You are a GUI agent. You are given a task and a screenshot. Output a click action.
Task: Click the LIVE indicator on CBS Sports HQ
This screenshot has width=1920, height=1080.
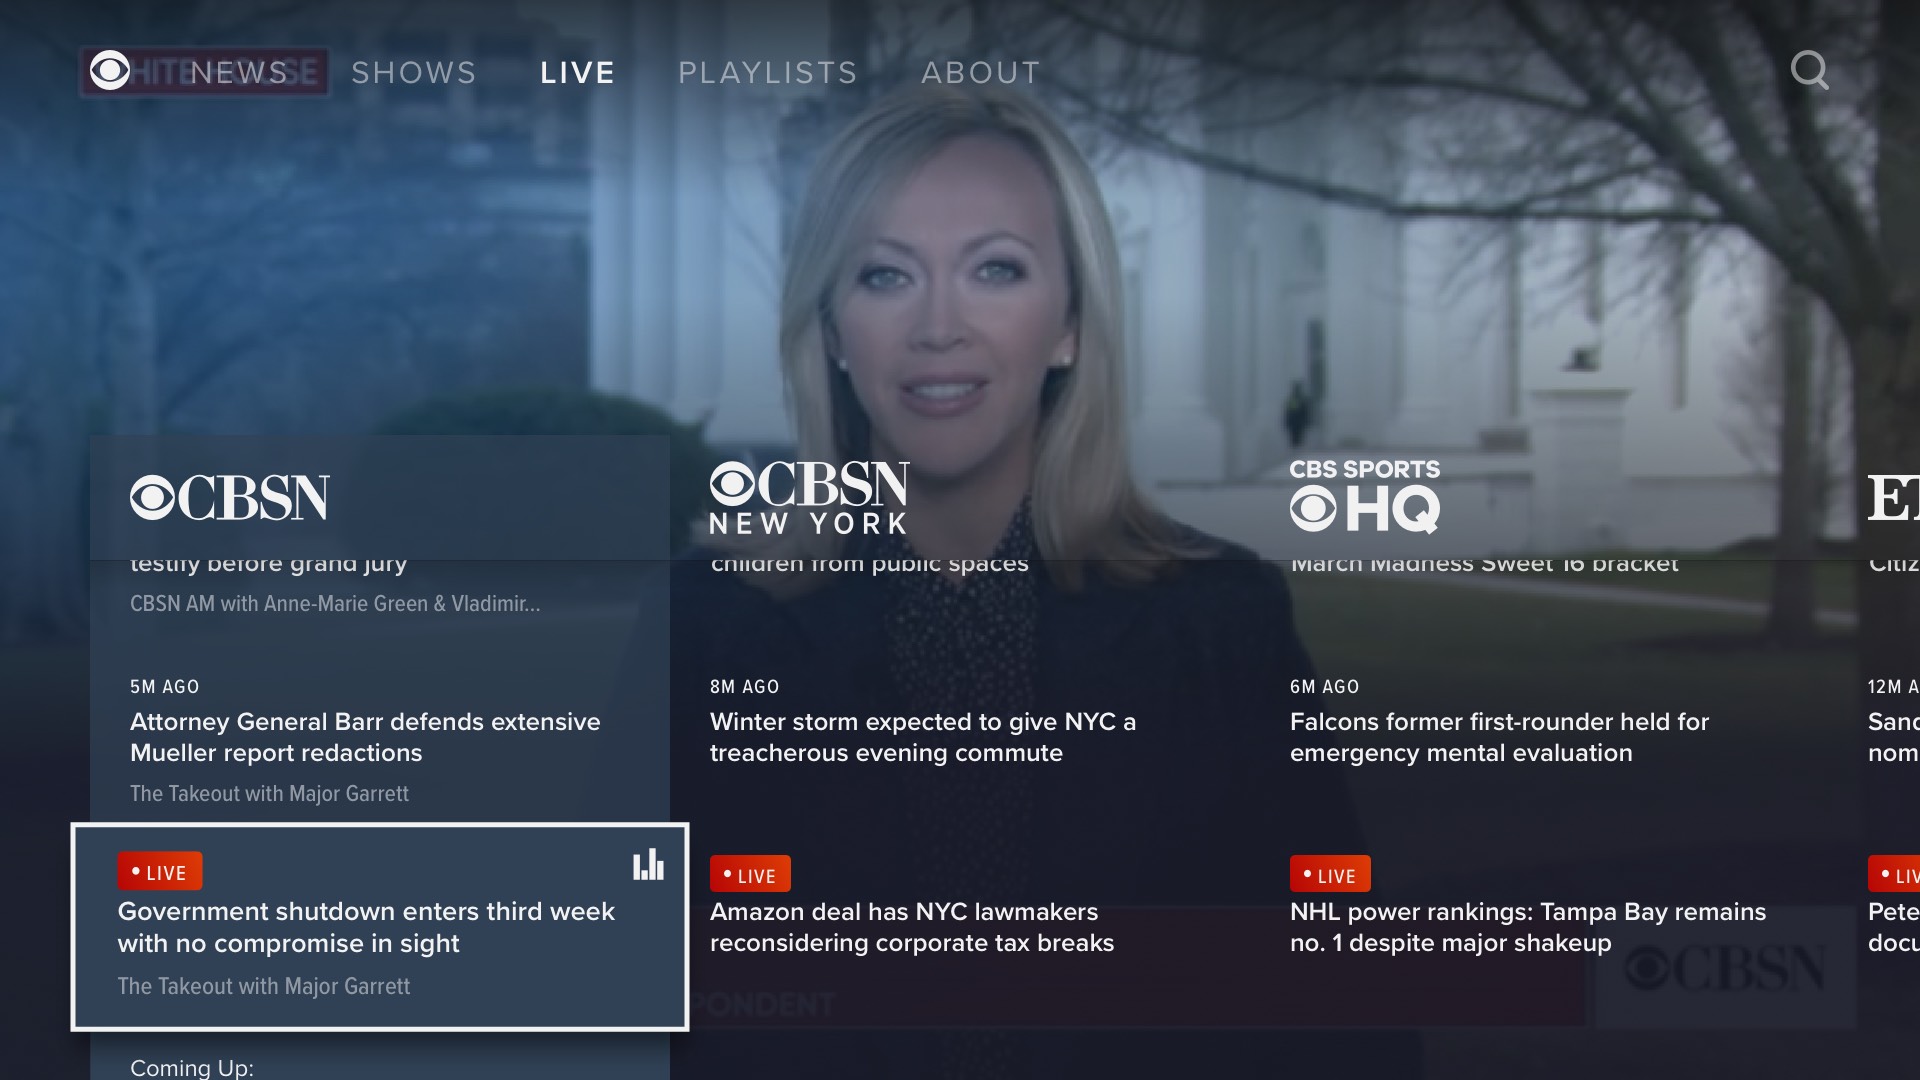click(x=1330, y=873)
